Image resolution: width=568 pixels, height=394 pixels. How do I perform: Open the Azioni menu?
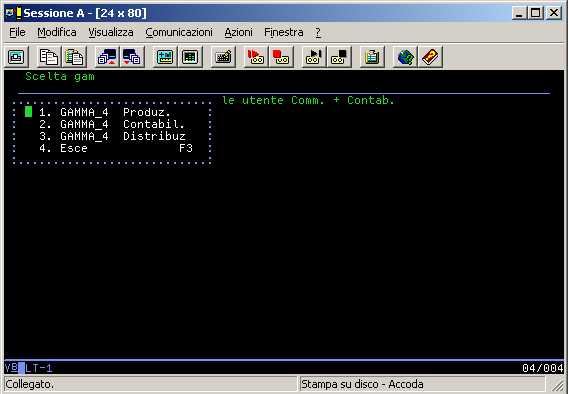(238, 32)
